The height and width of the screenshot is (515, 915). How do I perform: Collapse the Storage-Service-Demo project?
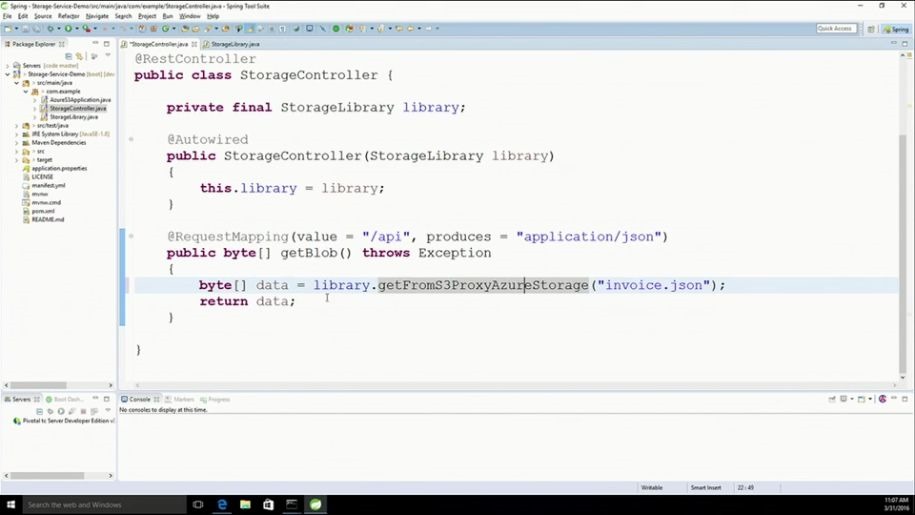pyautogui.click(x=8, y=74)
